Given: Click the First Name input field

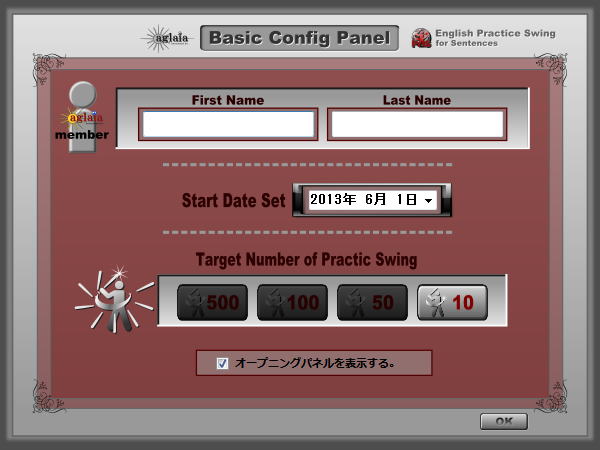Looking at the screenshot, I should pos(228,124).
